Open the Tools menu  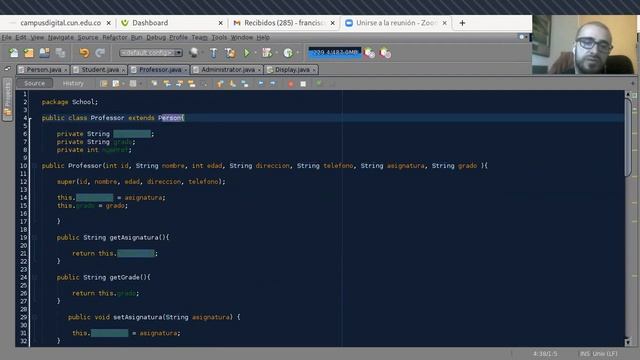click(x=219, y=37)
